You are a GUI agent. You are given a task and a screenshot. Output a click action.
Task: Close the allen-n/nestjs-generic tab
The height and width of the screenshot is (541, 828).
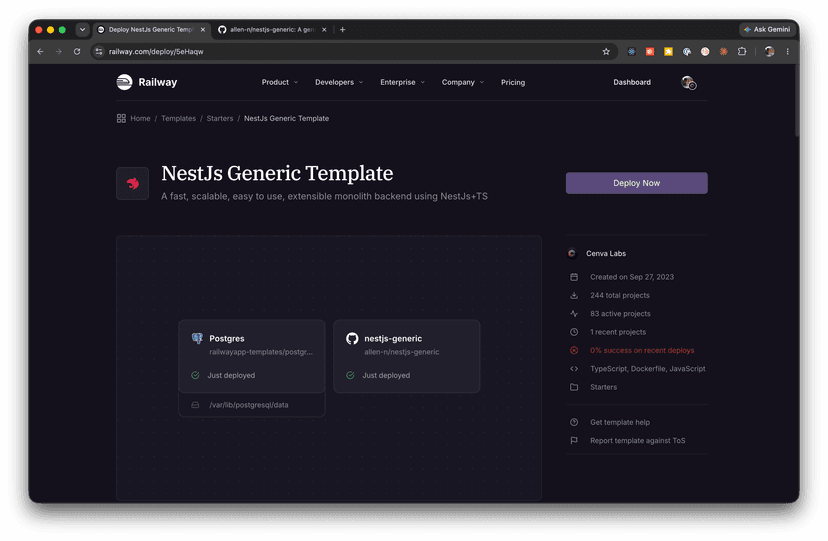[324, 30]
